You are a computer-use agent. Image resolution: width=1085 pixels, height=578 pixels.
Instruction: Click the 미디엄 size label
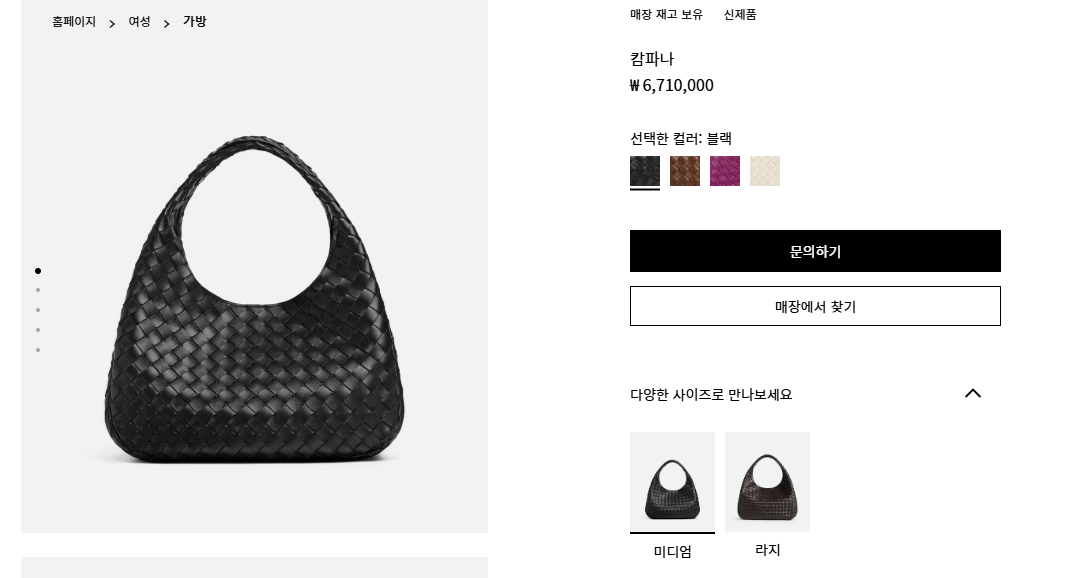point(673,551)
